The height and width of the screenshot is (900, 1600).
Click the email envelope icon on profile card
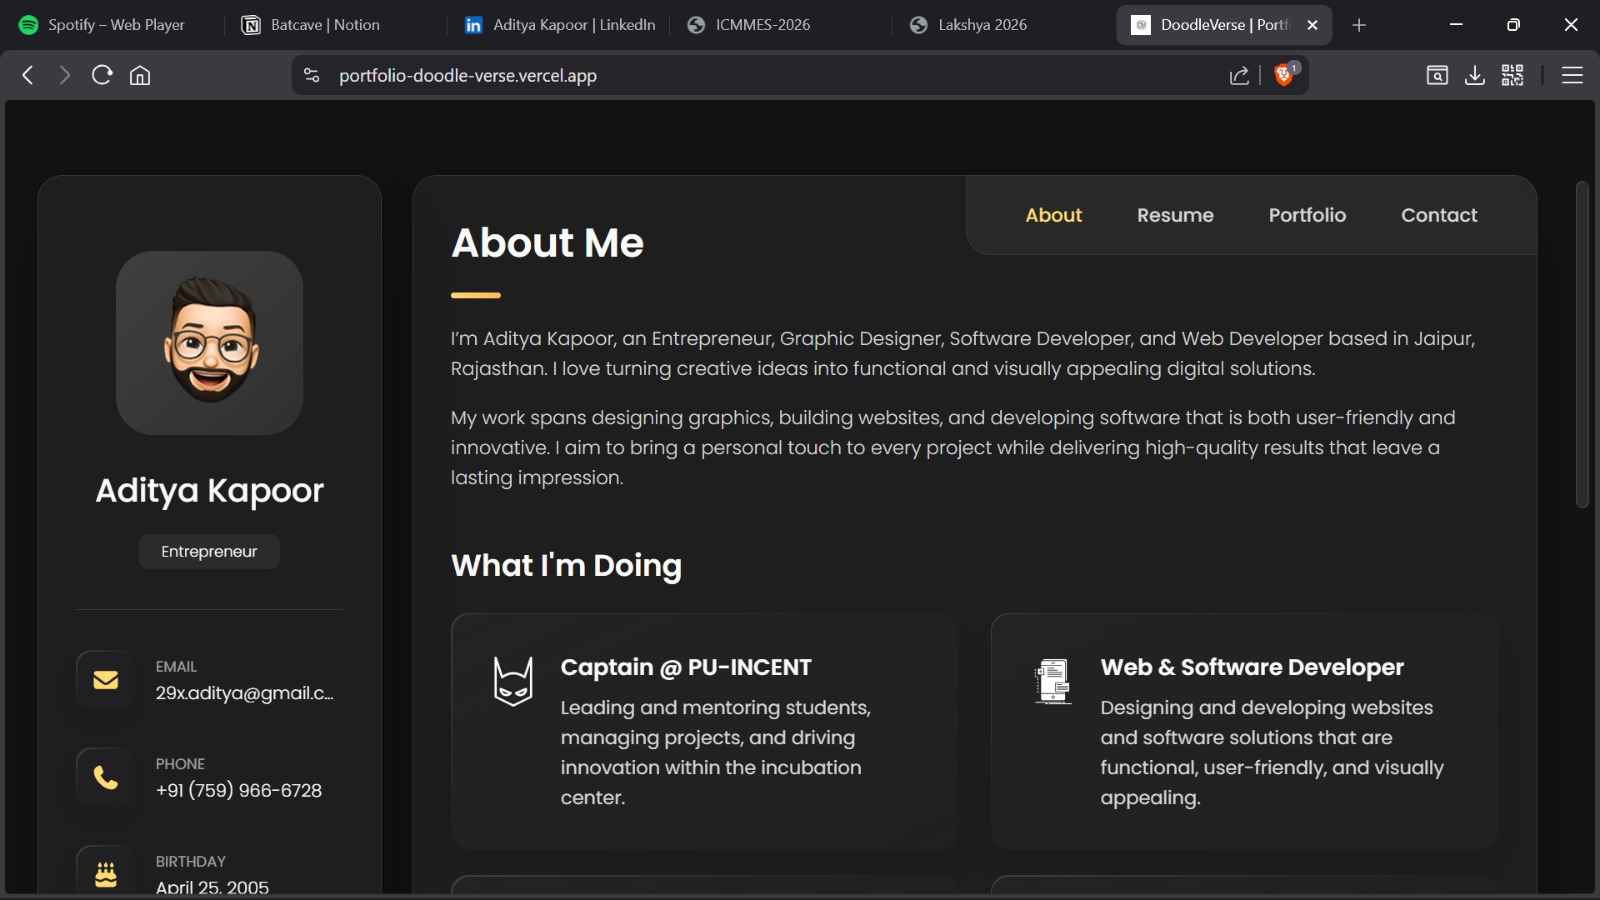104,679
